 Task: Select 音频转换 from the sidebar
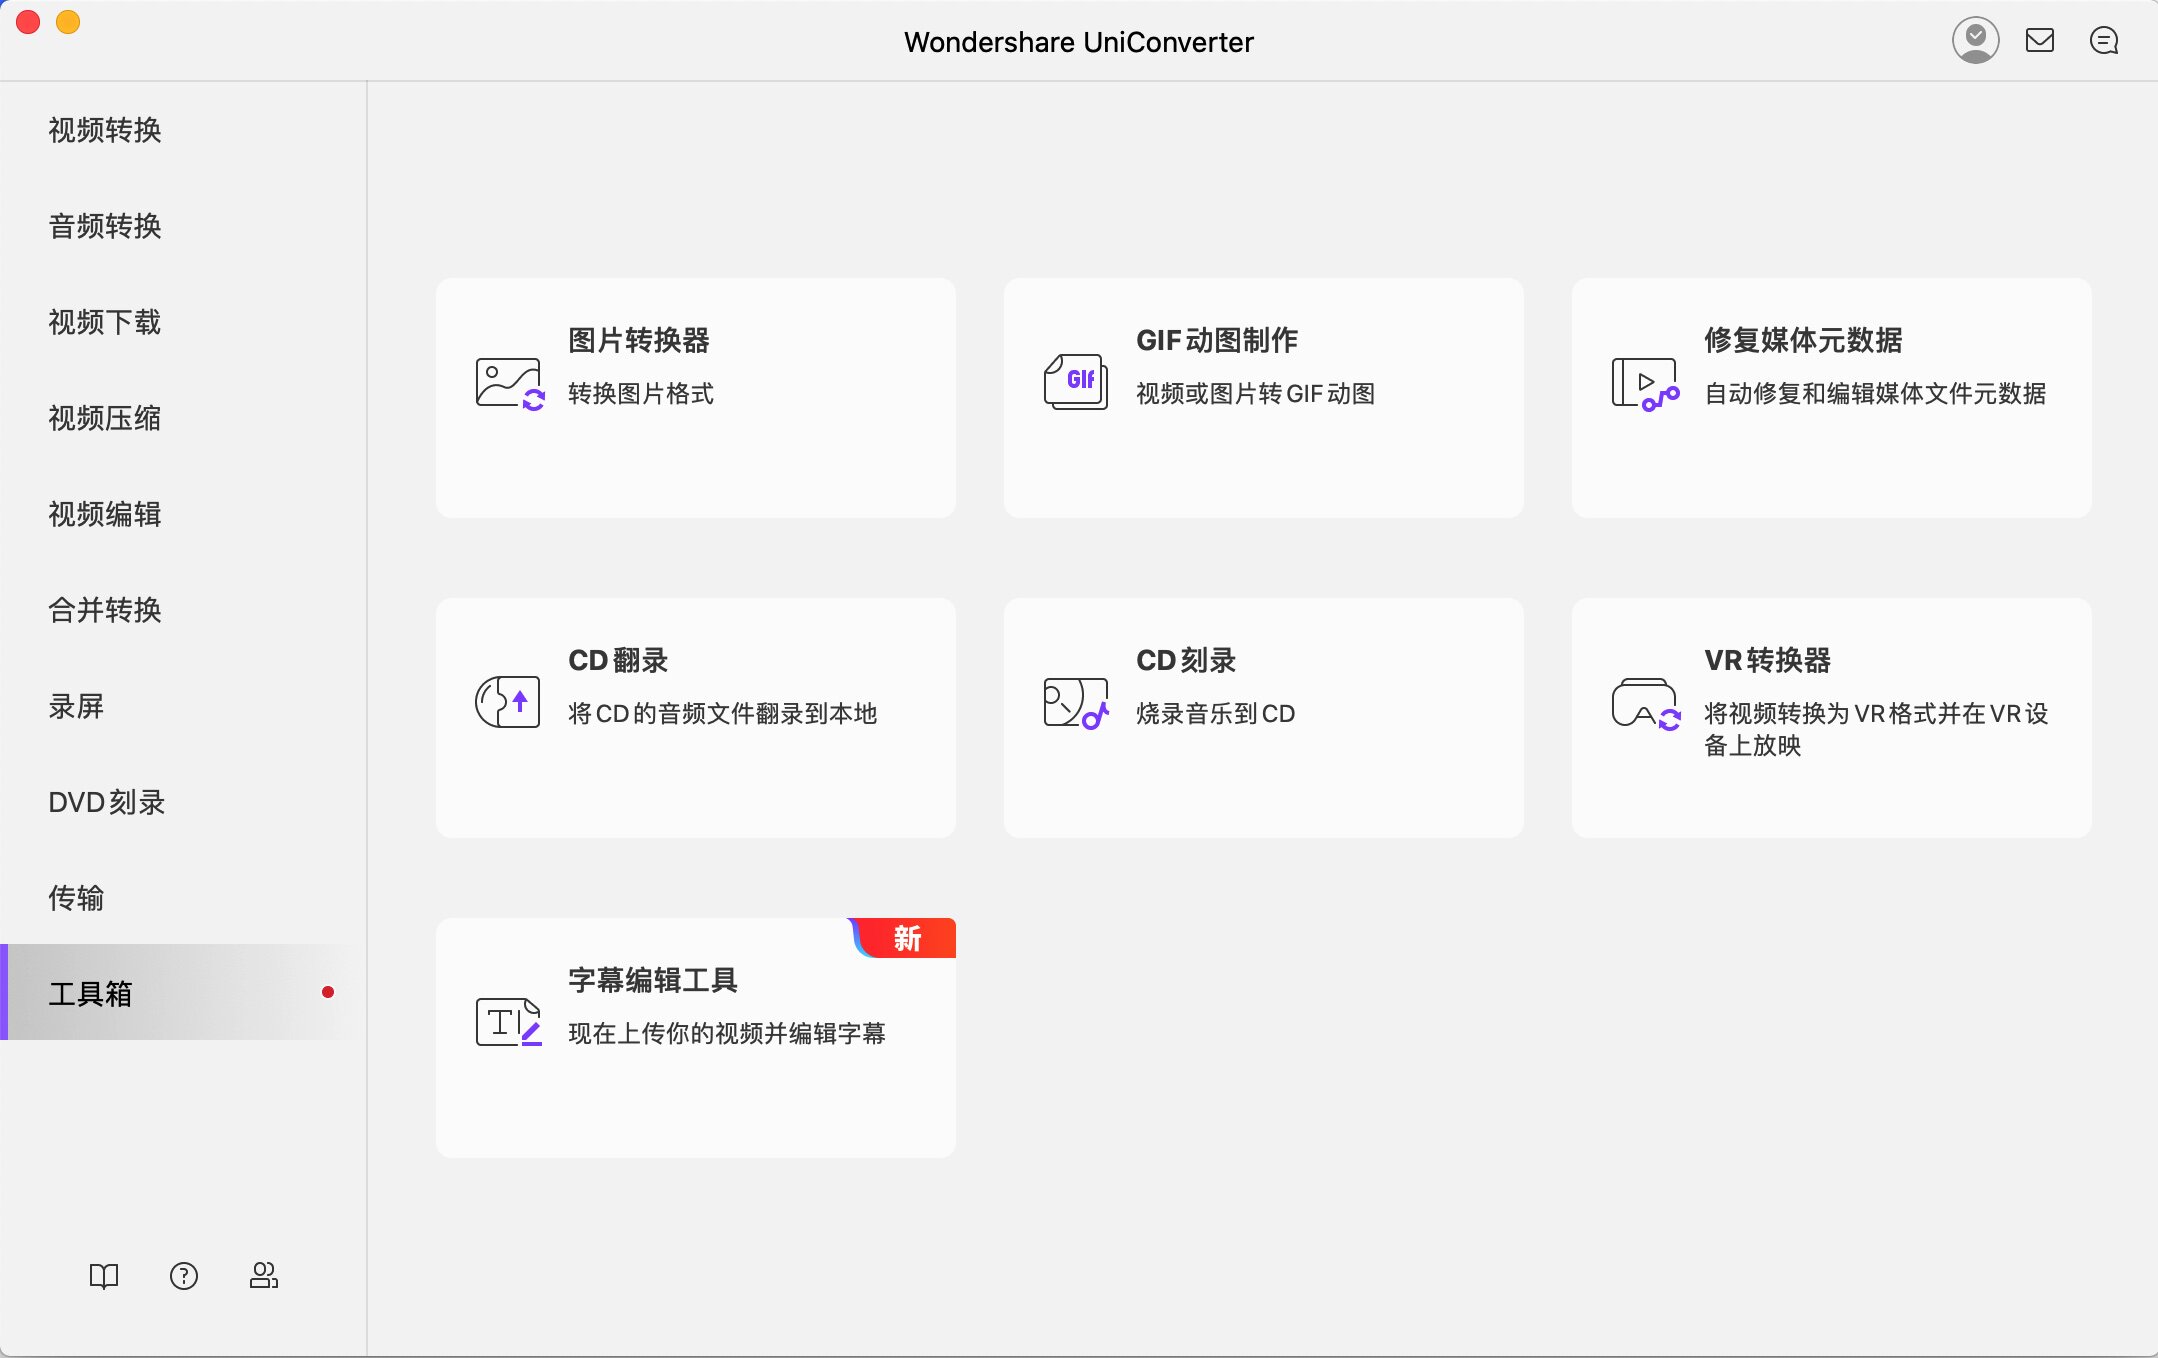coord(105,226)
